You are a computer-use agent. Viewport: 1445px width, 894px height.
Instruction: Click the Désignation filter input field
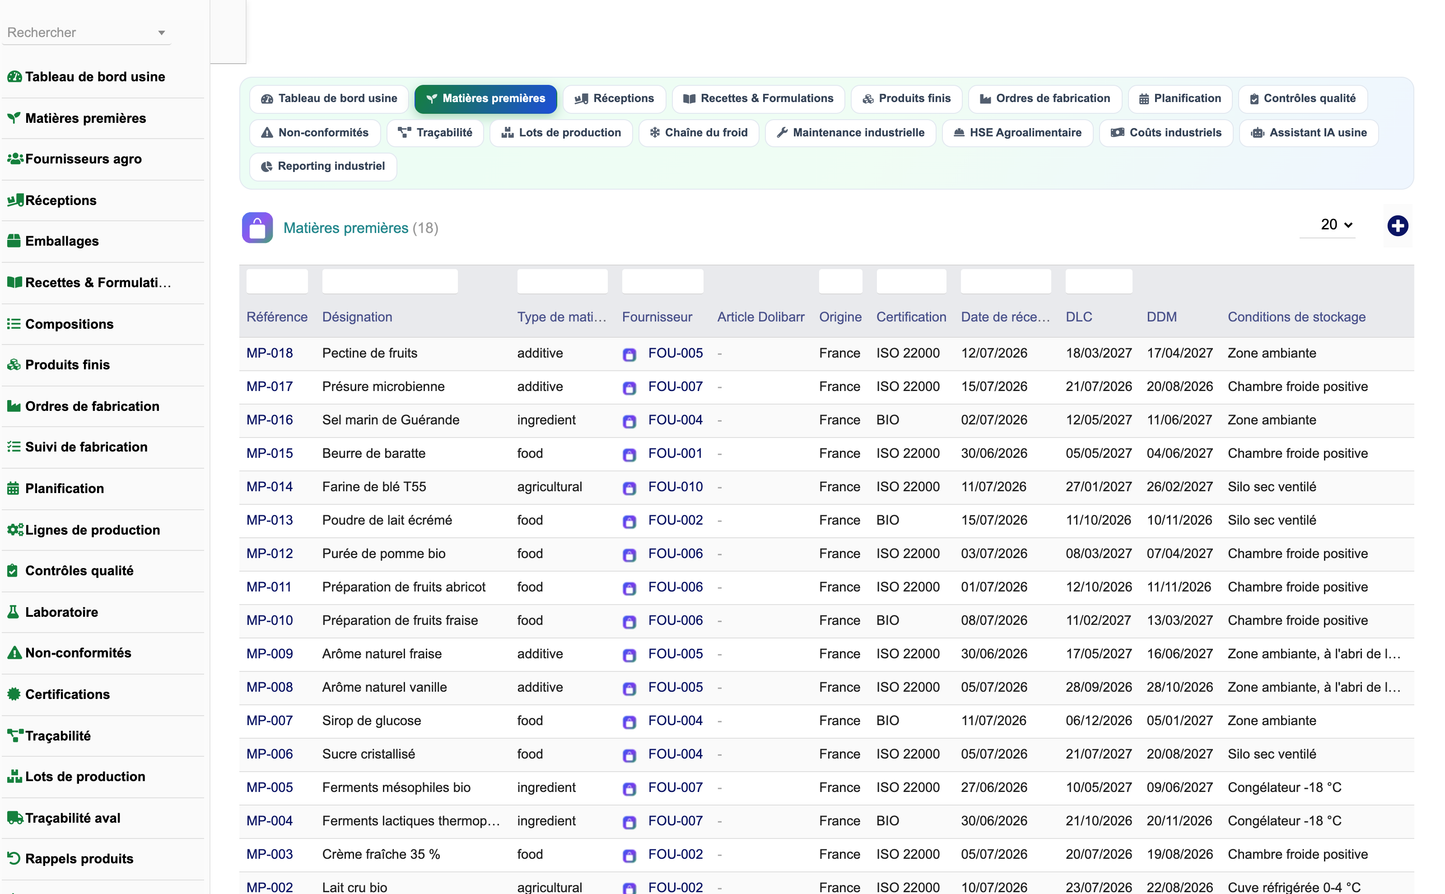pyautogui.click(x=390, y=281)
